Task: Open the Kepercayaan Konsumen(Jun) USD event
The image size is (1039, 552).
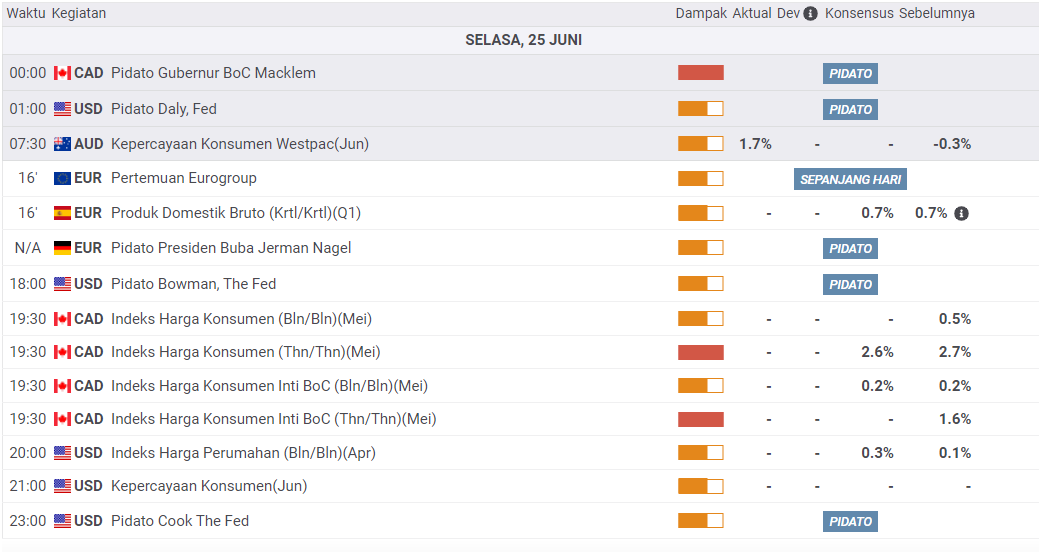Action: 209,486
